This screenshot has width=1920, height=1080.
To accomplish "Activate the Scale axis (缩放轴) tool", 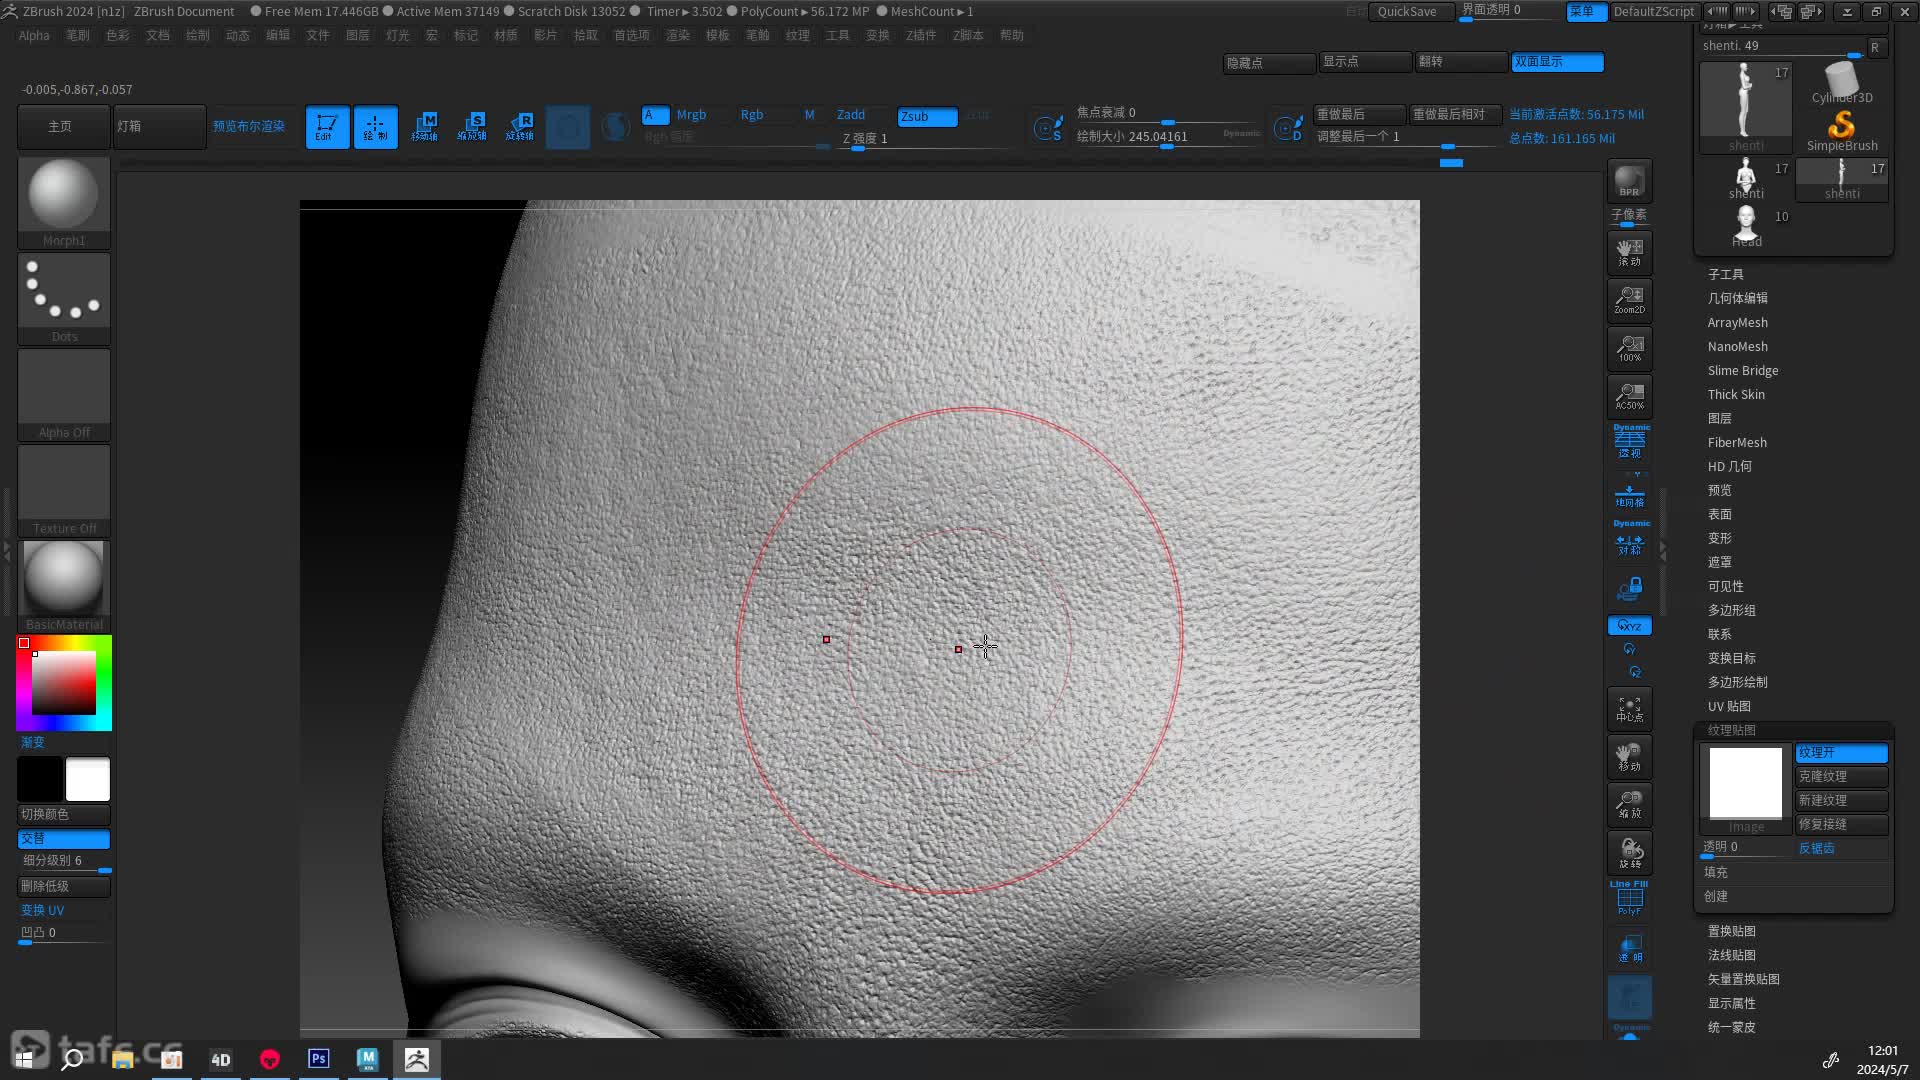I will (x=472, y=127).
